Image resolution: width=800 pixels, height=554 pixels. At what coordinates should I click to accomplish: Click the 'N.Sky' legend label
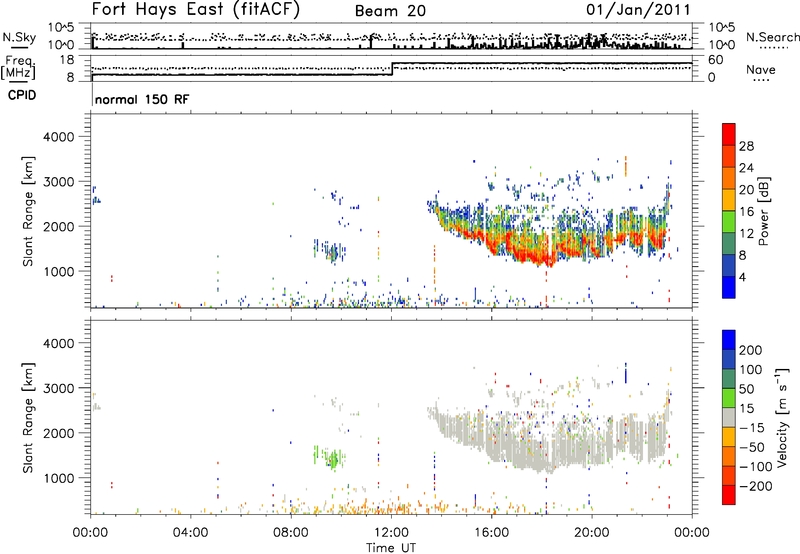[x=19, y=37]
